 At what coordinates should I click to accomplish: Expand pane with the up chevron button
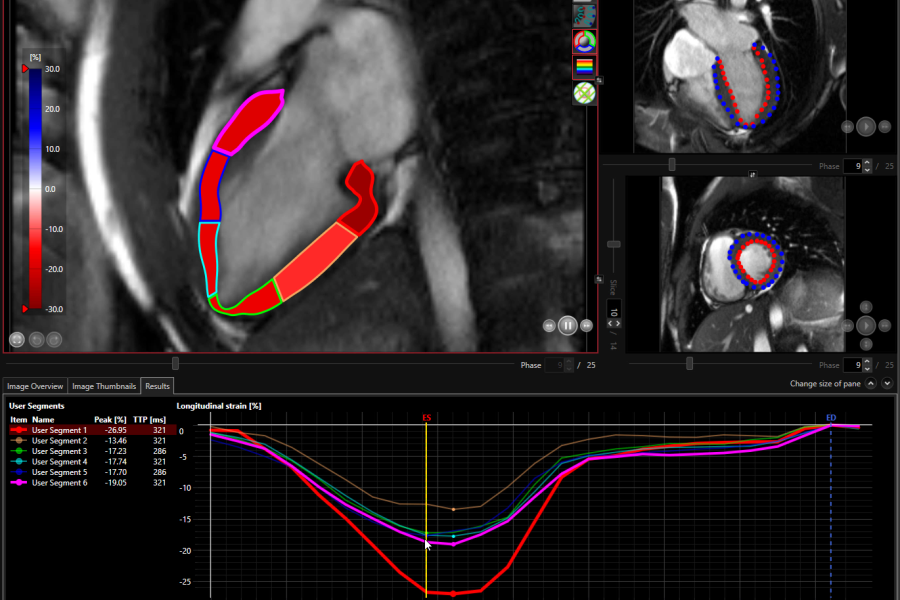coord(871,384)
